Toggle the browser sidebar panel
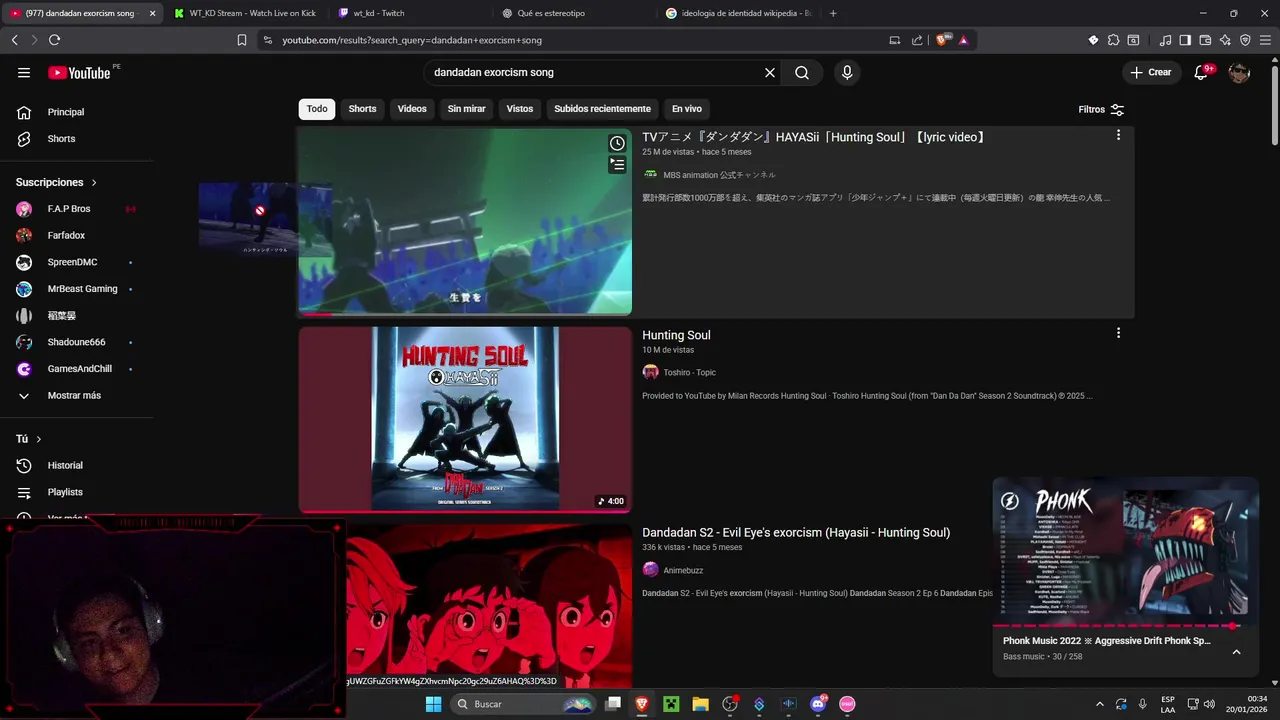Viewport: 1280px width, 720px height. tap(1185, 40)
